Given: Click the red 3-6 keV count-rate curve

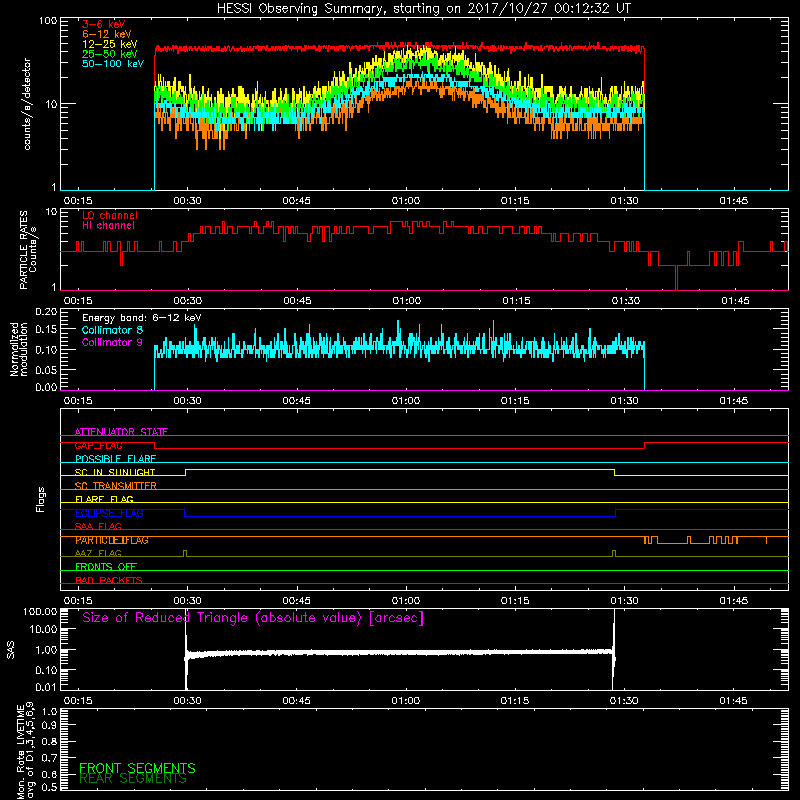Looking at the screenshot, I should (x=399, y=48).
